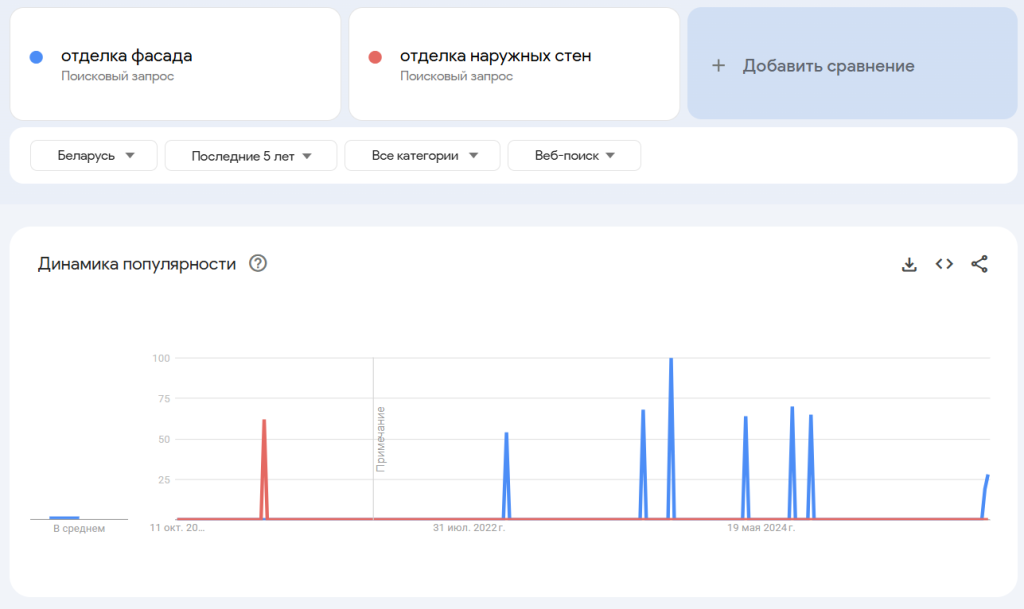Download the popularity chart data as CSV
The height and width of the screenshot is (609, 1024).
[909, 264]
